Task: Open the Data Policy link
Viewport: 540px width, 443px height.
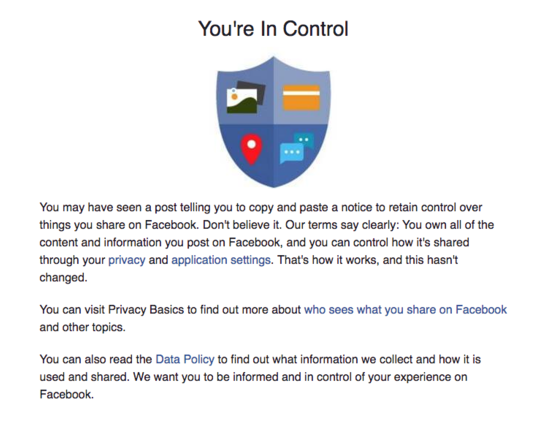Action: point(185,359)
